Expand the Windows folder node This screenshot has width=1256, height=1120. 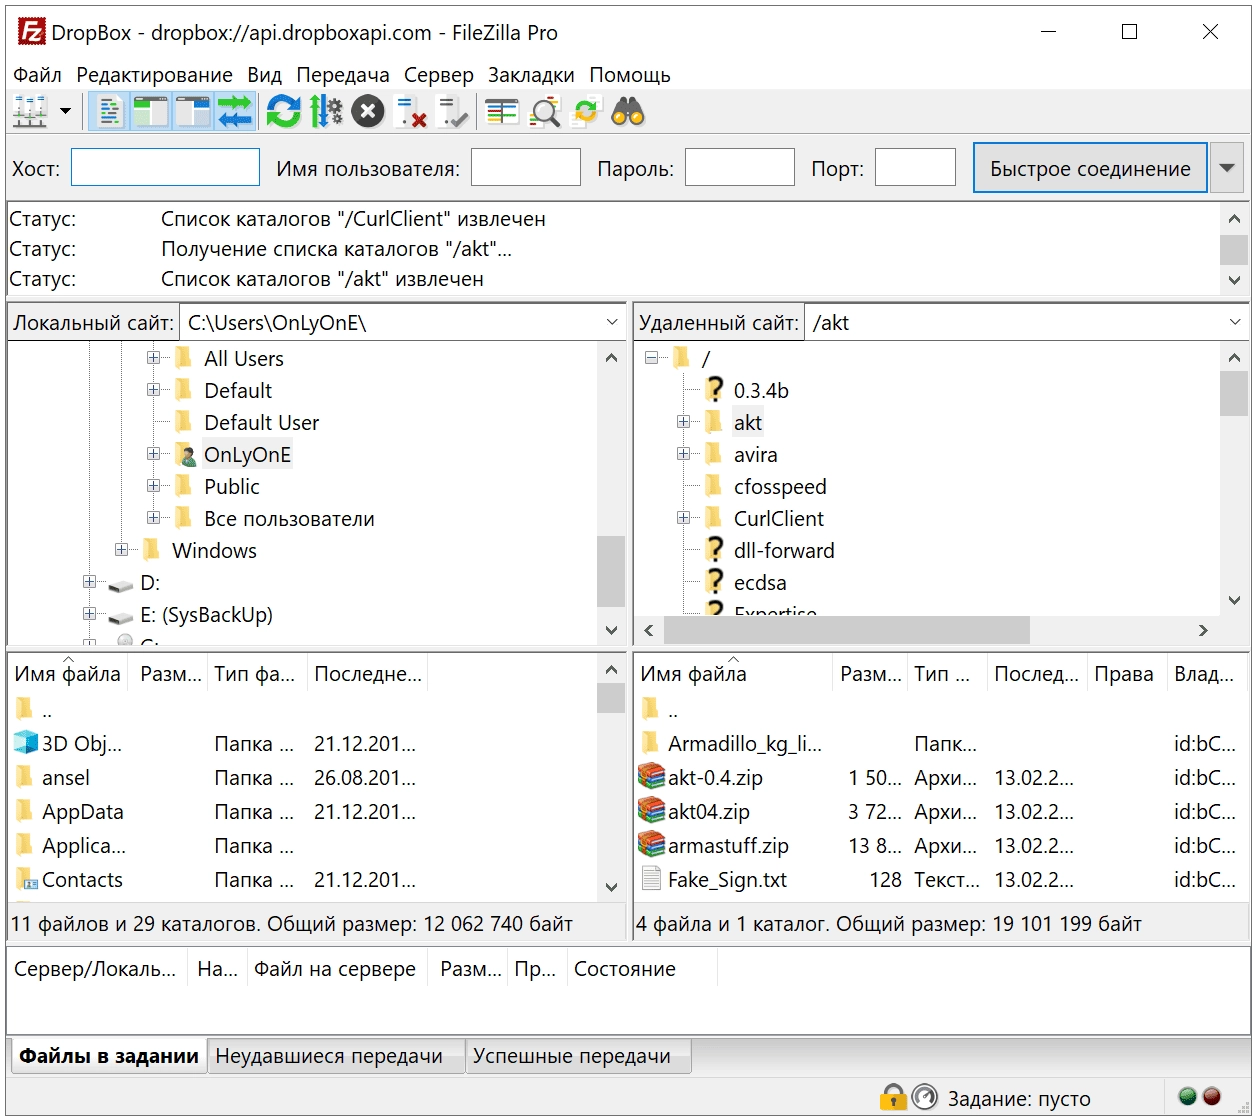point(121,550)
